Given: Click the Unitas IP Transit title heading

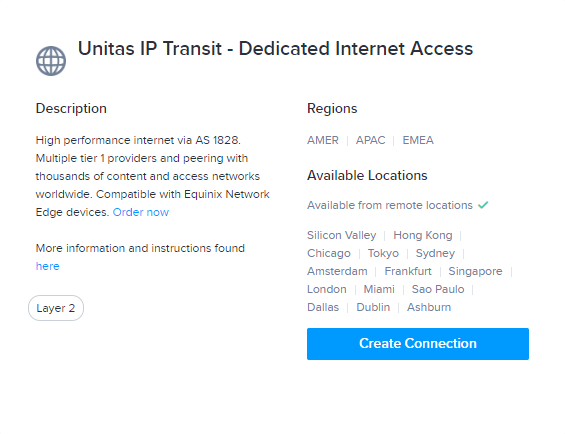Looking at the screenshot, I should click(275, 49).
